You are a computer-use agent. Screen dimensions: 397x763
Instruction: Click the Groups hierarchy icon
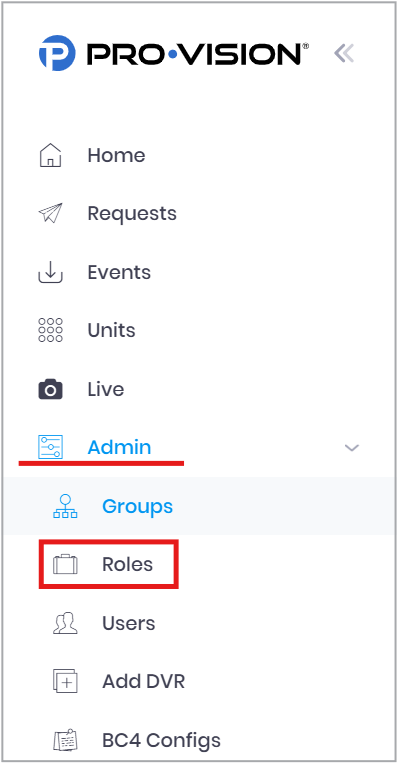[65, 506]
